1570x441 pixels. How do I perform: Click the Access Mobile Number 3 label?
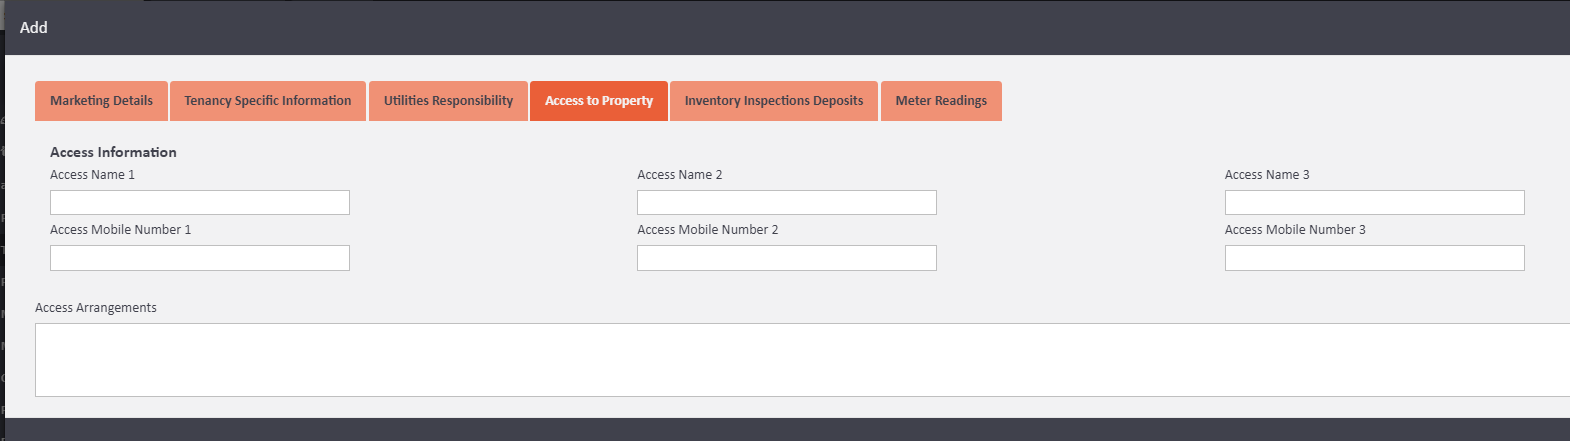coord(1295,230)
